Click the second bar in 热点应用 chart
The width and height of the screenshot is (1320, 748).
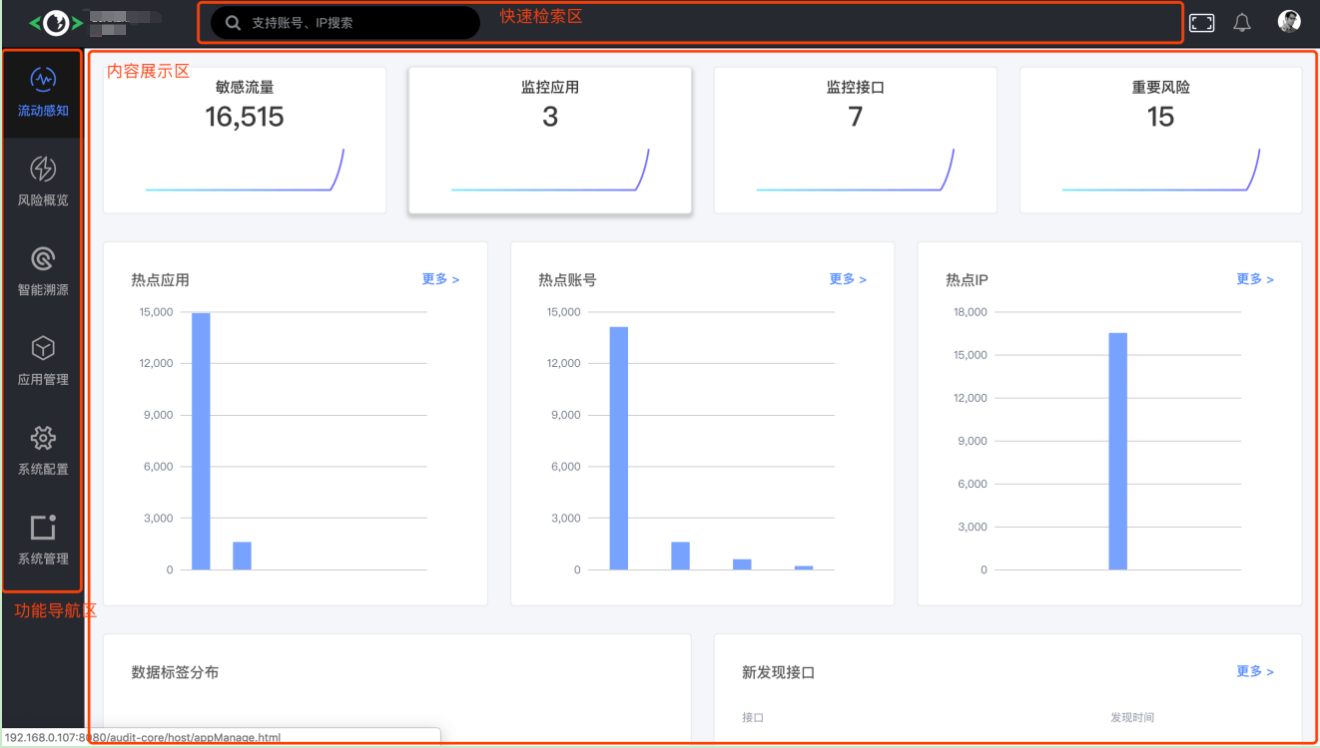click(x=242, y=556)
